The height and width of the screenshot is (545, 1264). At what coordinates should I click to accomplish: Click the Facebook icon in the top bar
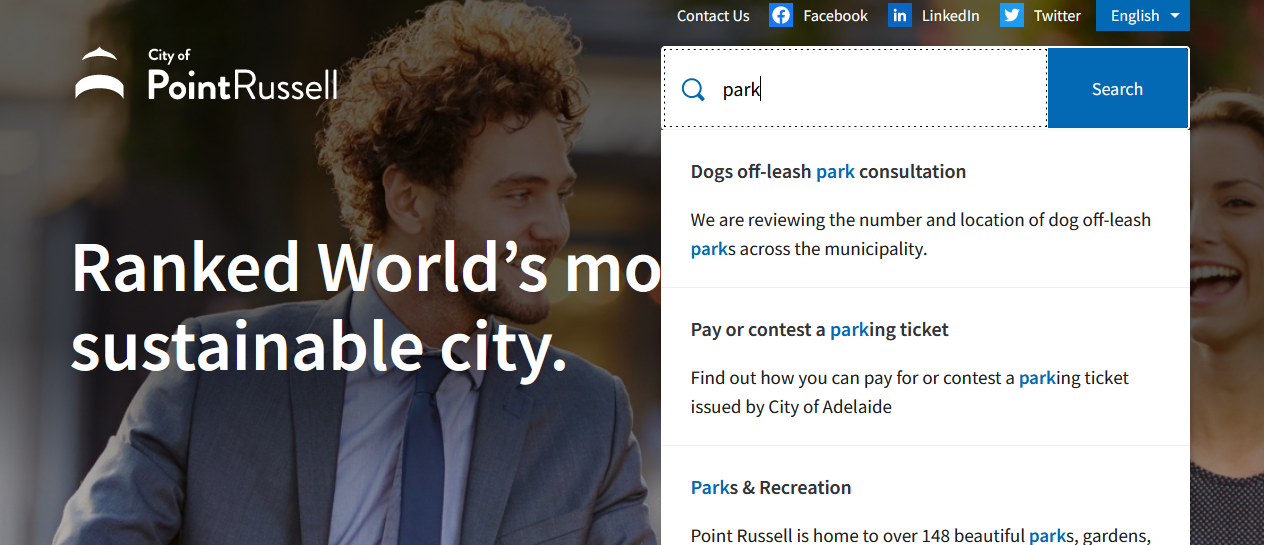[781, 15]
